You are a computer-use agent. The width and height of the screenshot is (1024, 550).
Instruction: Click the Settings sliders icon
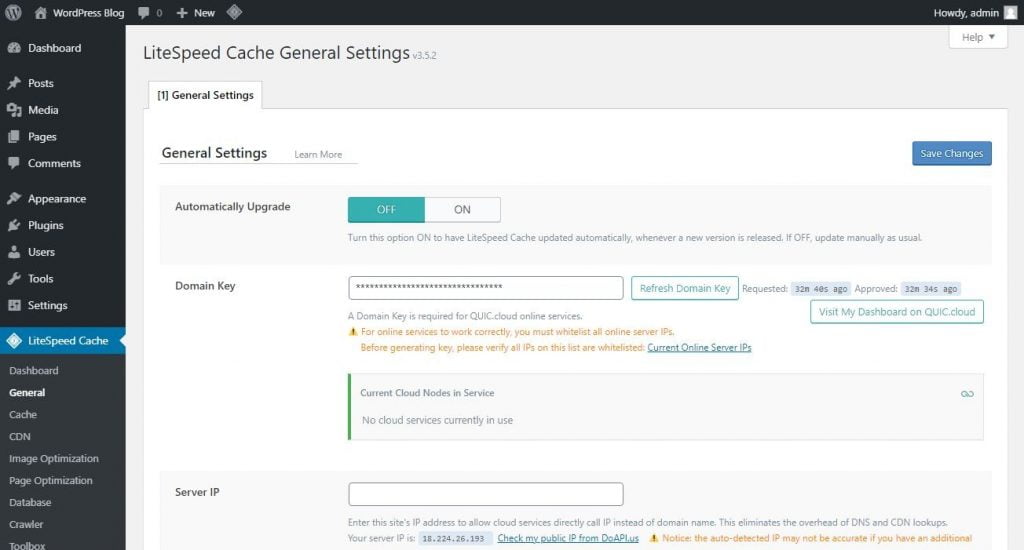(x=14, y=305)
